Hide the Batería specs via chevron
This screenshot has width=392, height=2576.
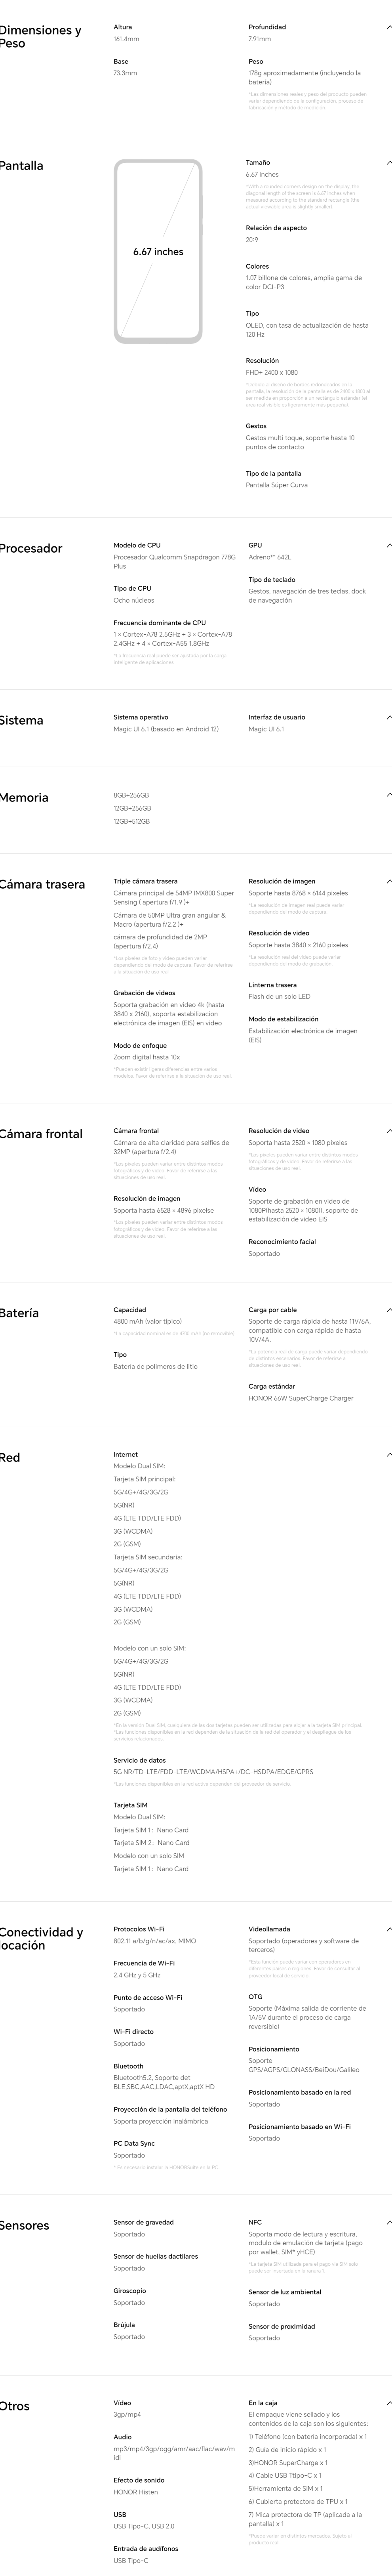388,1310
